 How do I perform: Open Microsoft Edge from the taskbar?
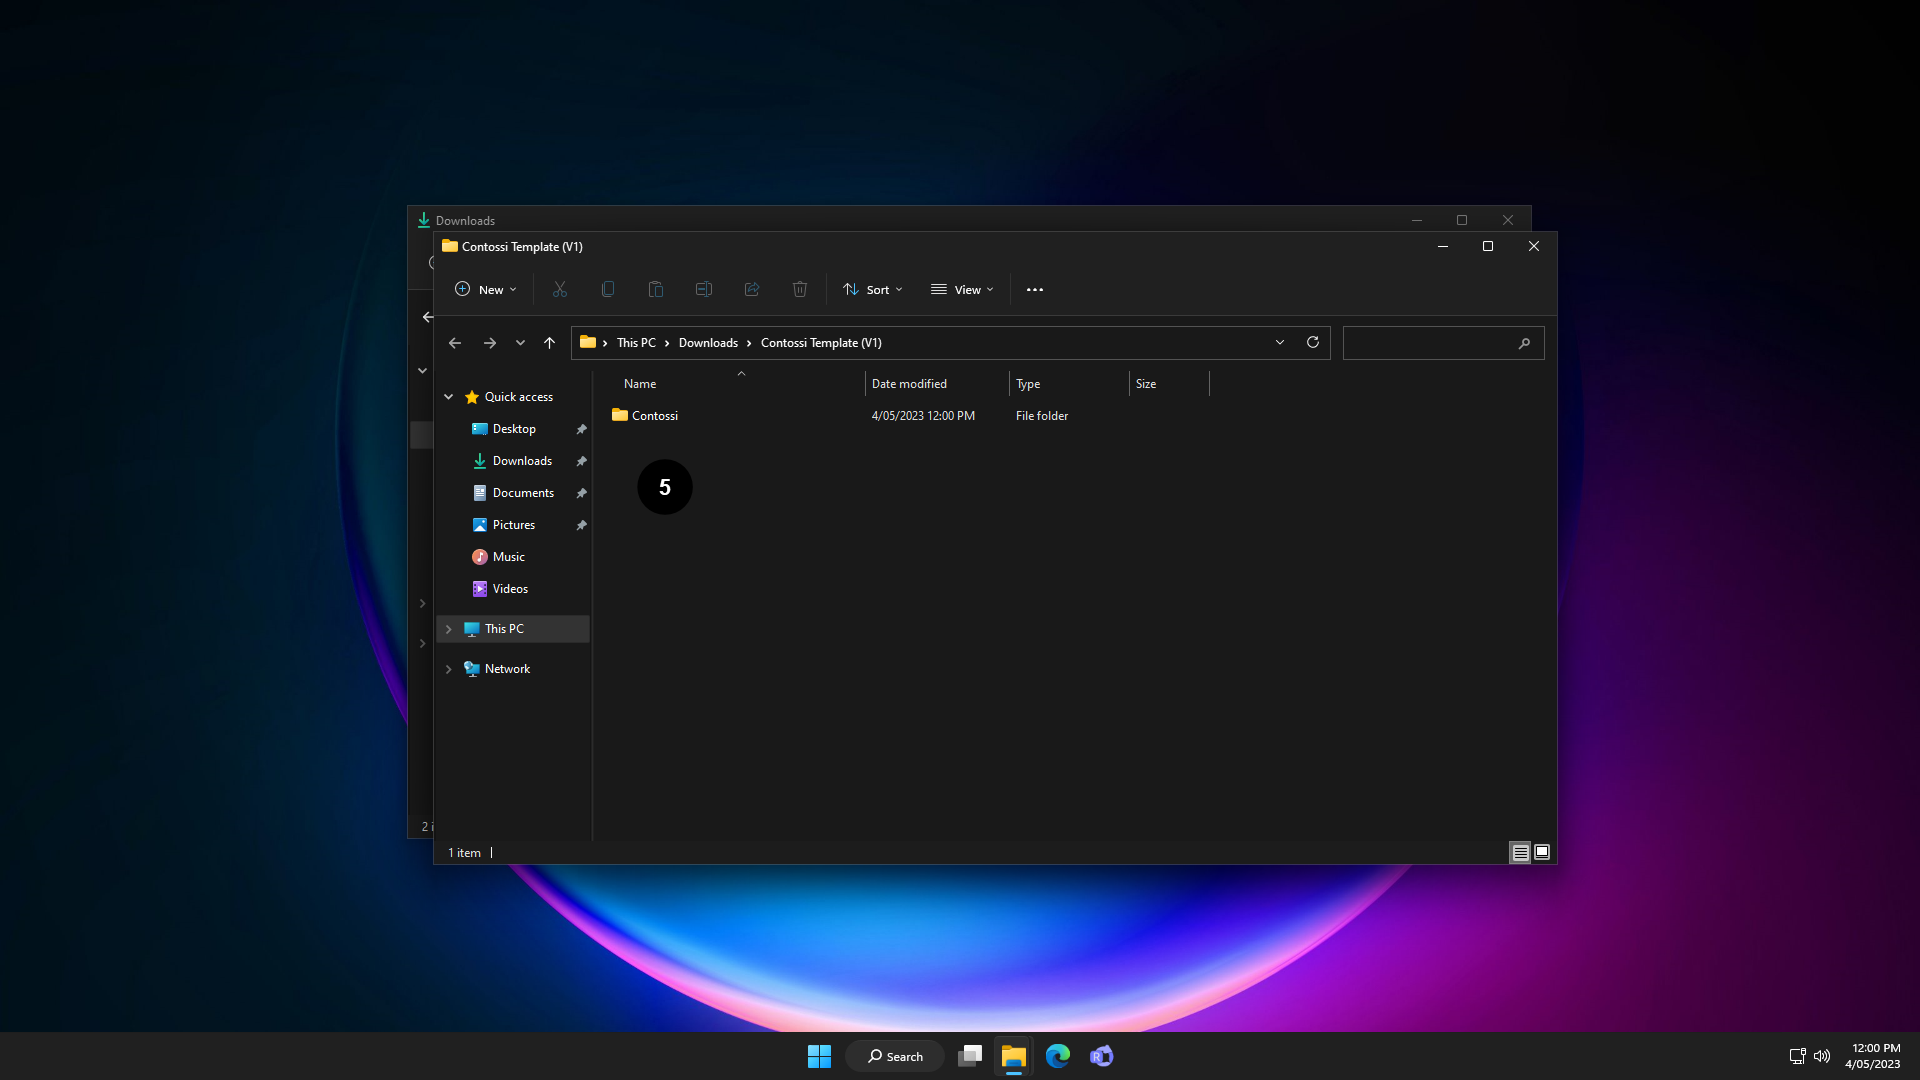coord(1057,1056)
